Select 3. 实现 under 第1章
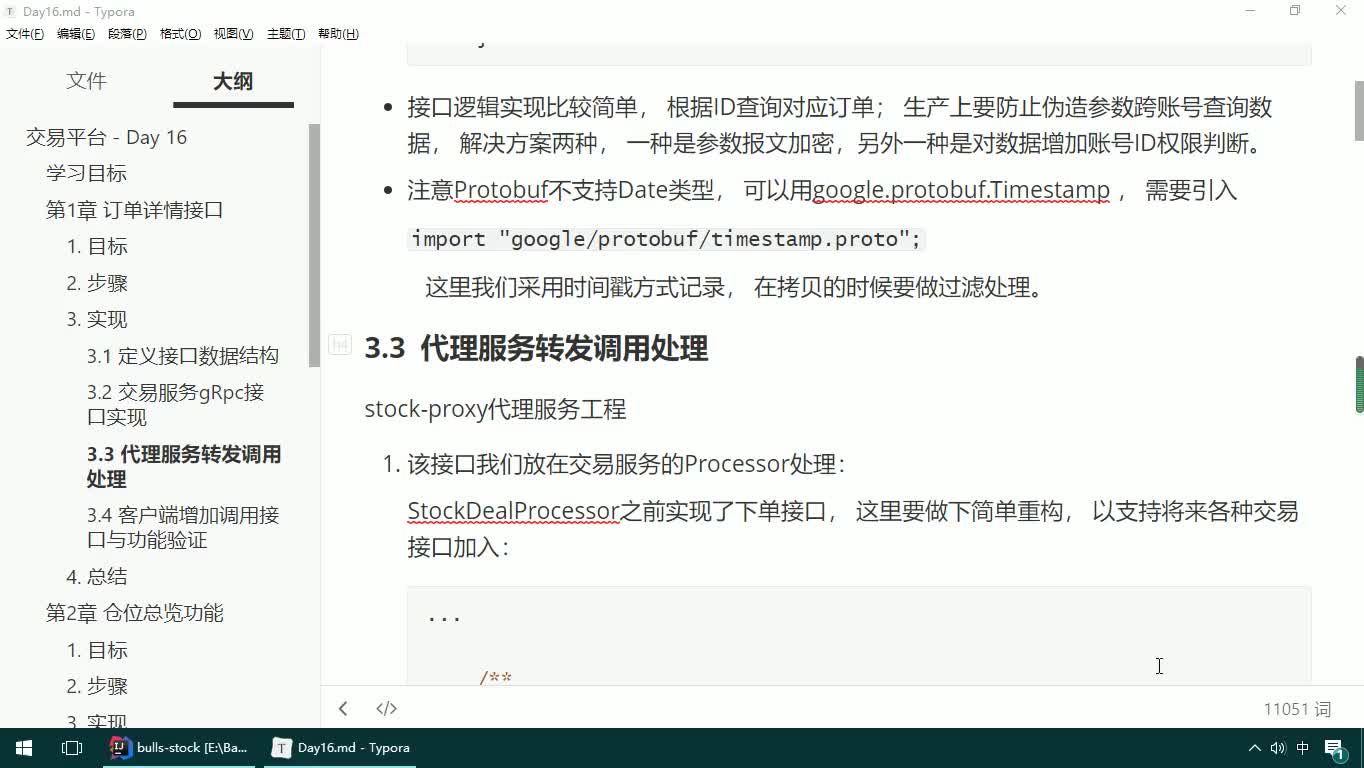 click(x=97, y=319)
